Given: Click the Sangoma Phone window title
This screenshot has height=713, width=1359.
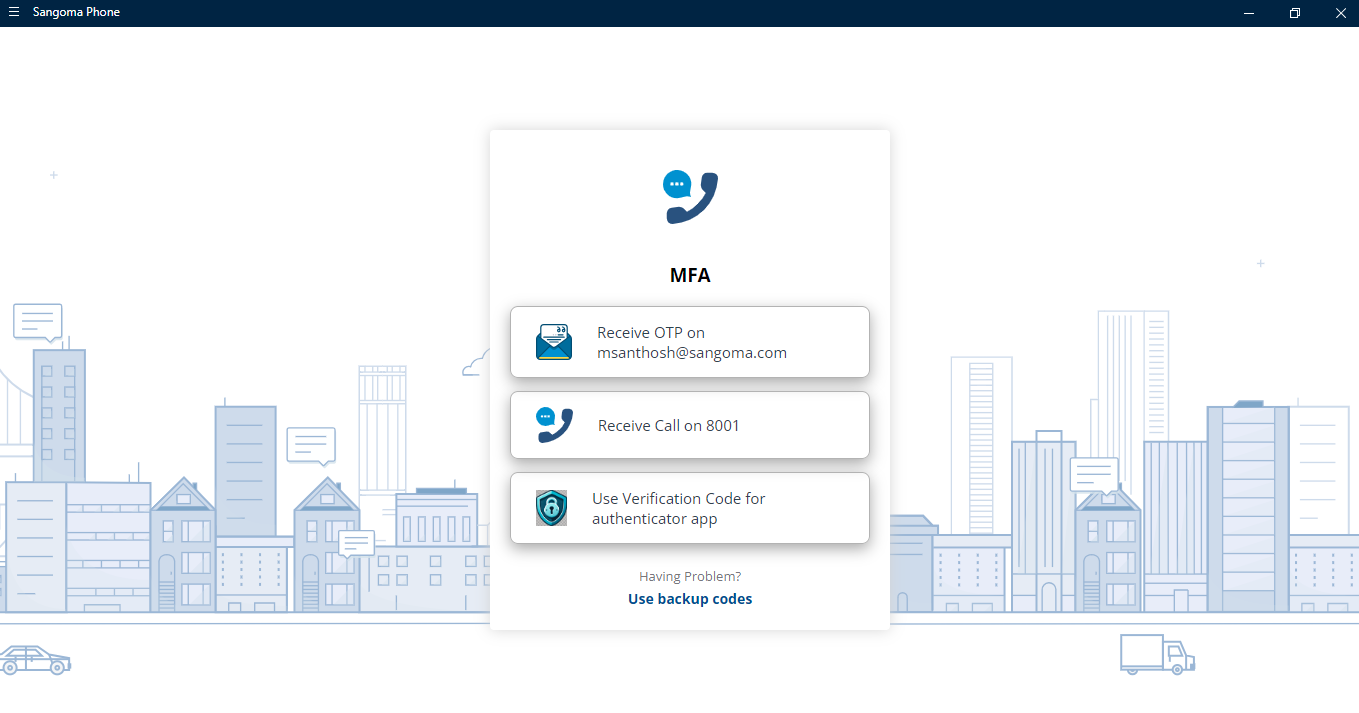Looking at the screenshot, I should (x=76, y=12).
